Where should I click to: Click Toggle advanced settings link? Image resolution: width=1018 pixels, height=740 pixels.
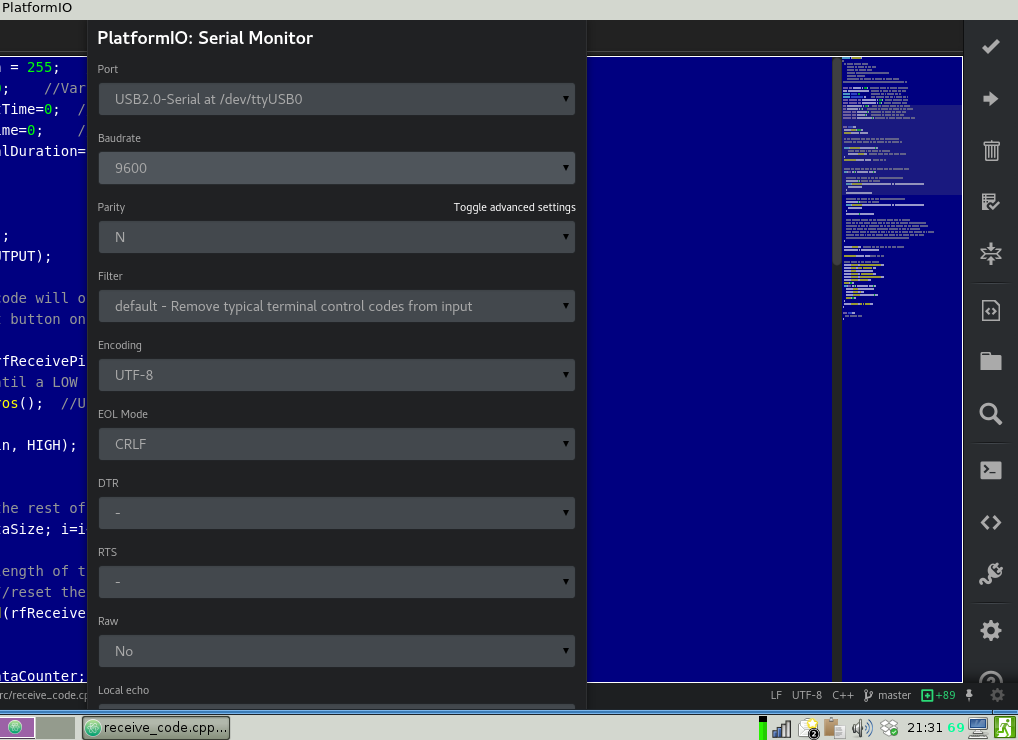514,207
